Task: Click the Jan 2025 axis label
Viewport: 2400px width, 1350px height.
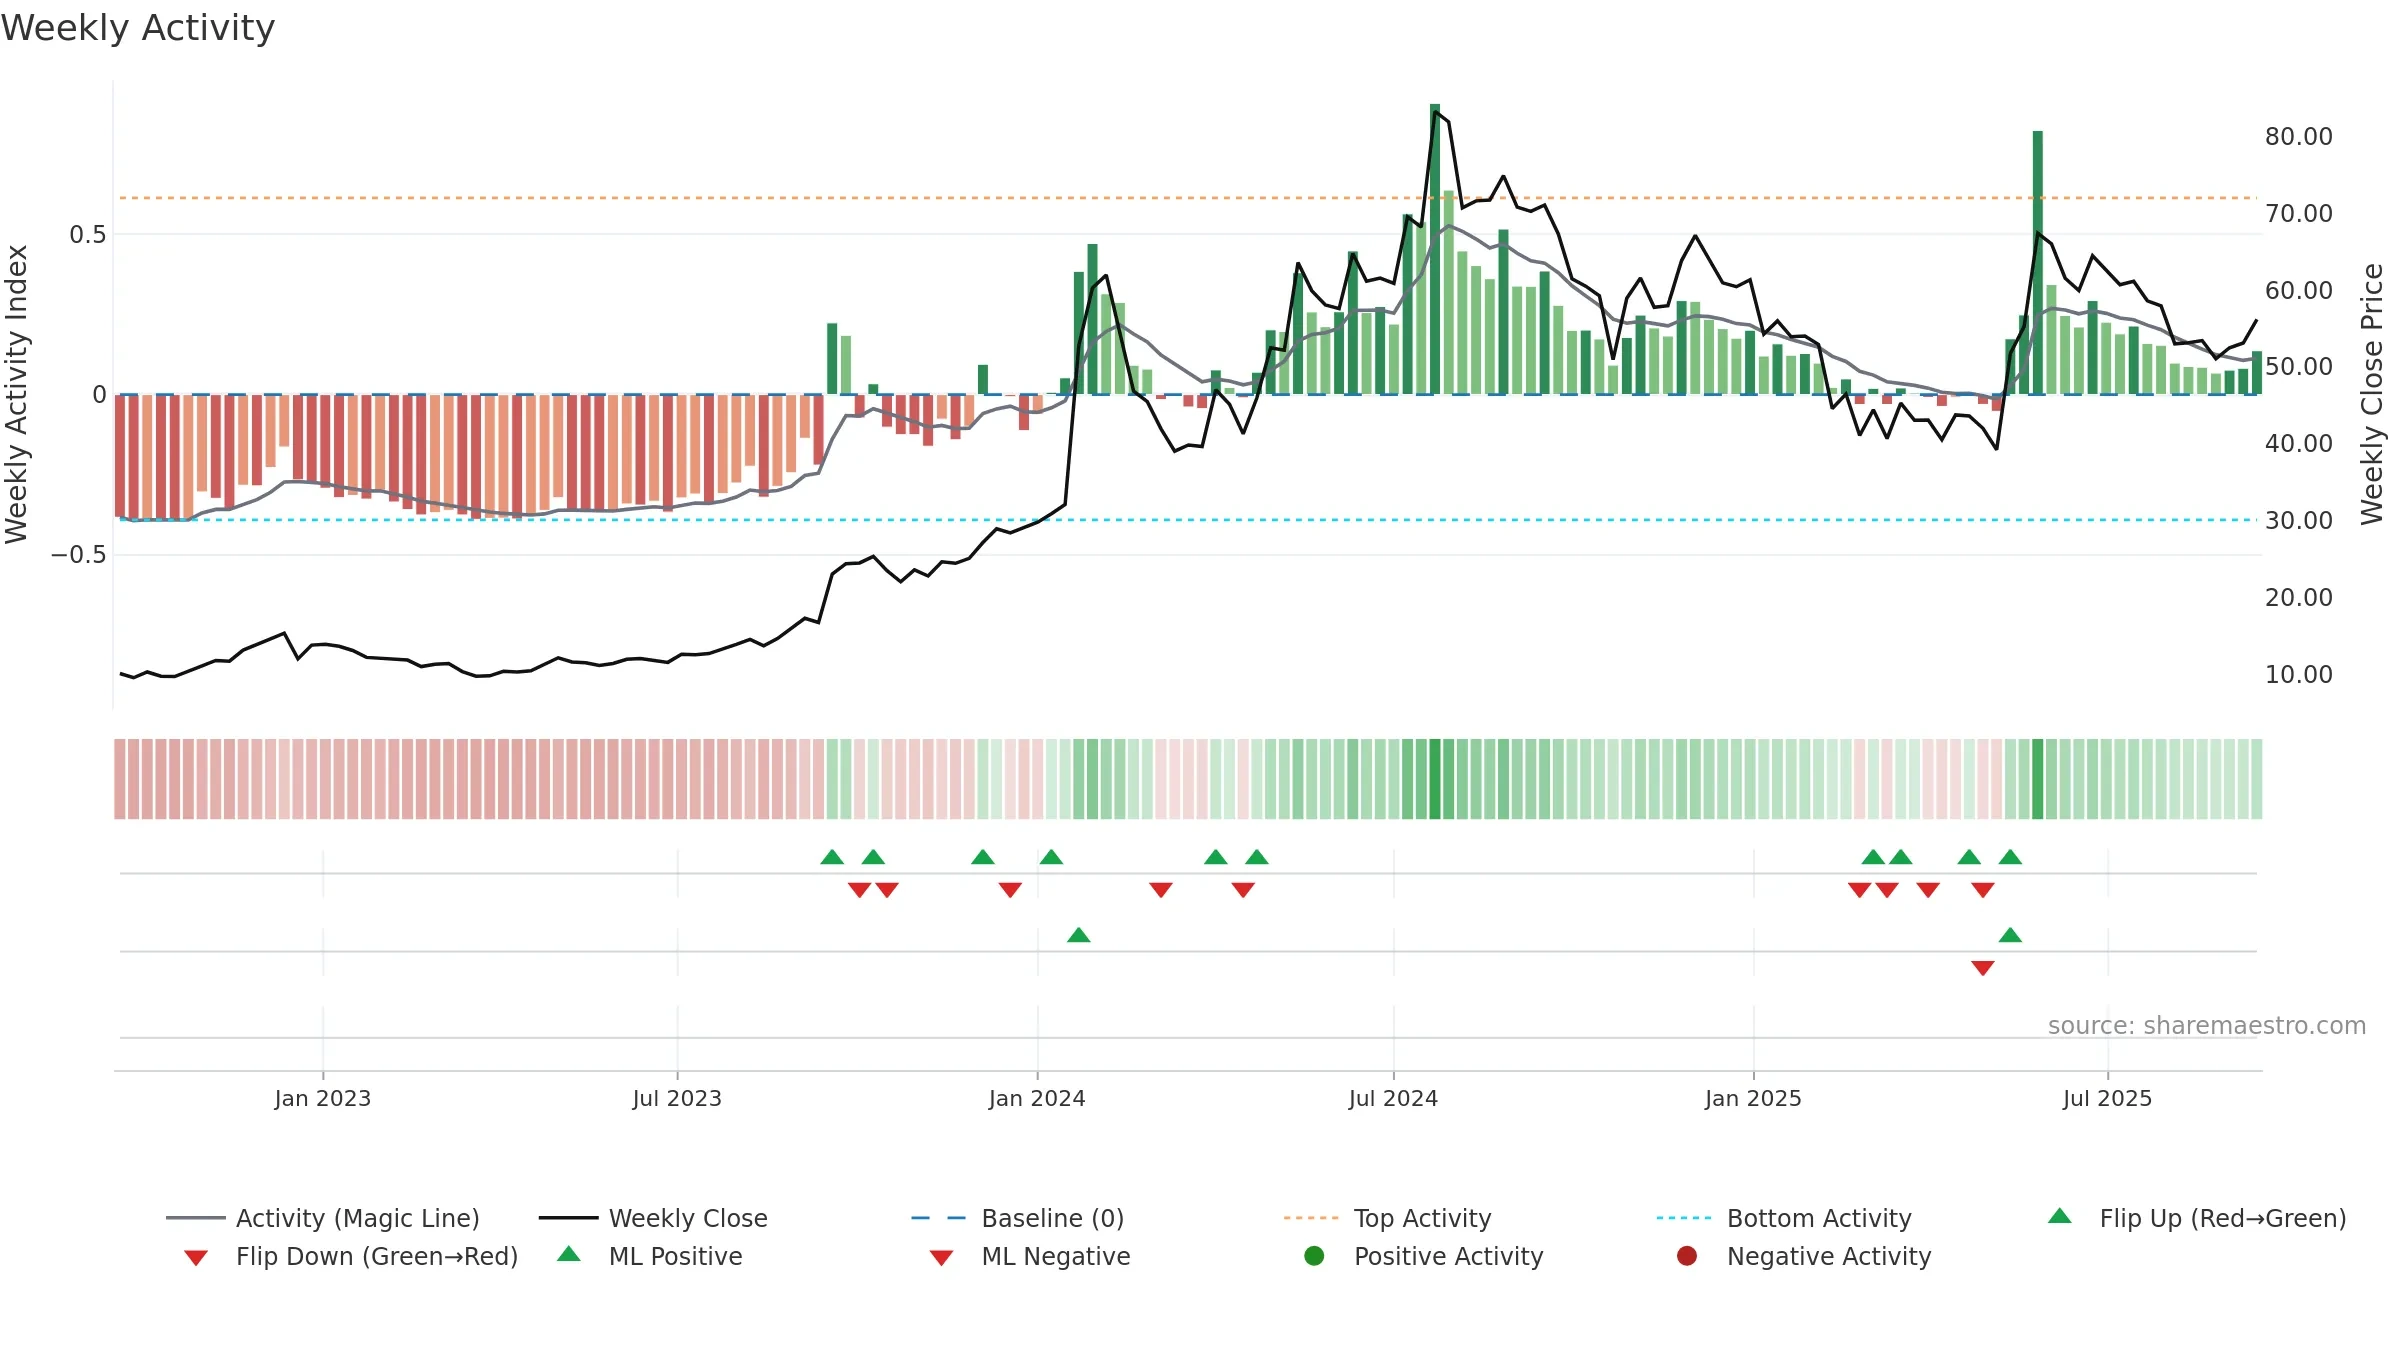Action: click(x=1753, y=1098)
